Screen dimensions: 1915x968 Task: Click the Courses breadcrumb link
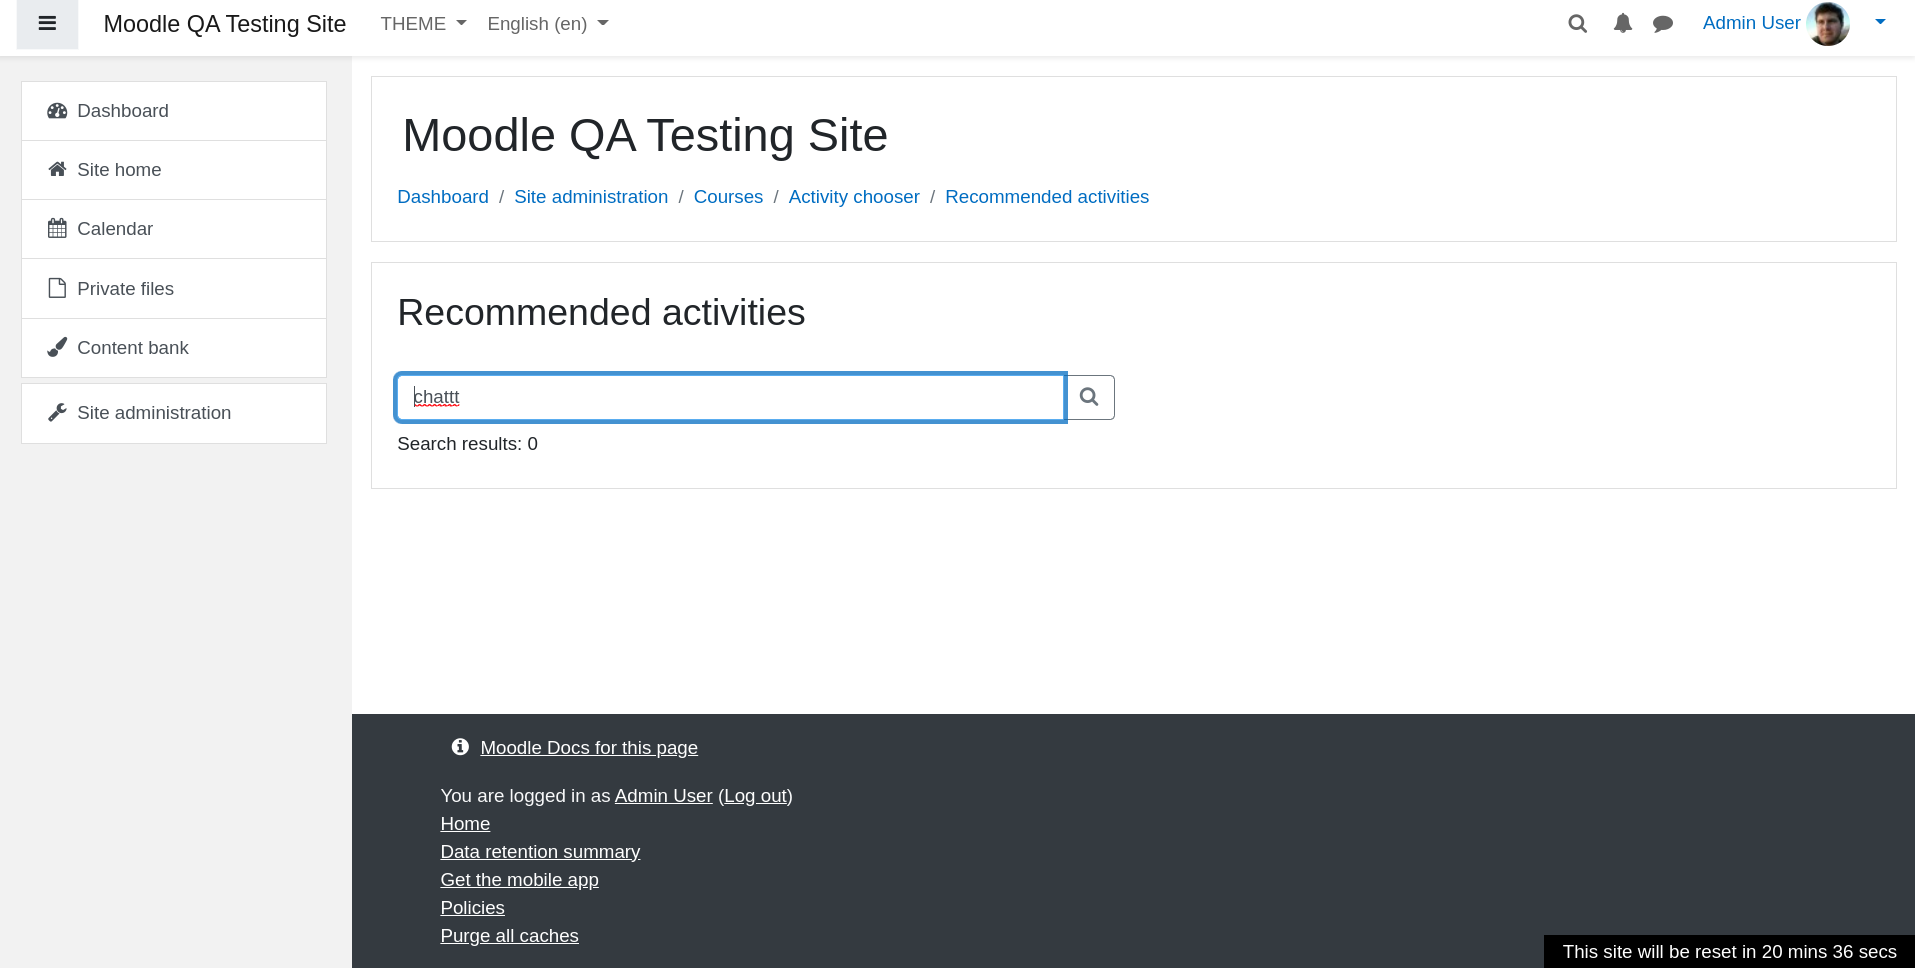(x=728, y=197)
